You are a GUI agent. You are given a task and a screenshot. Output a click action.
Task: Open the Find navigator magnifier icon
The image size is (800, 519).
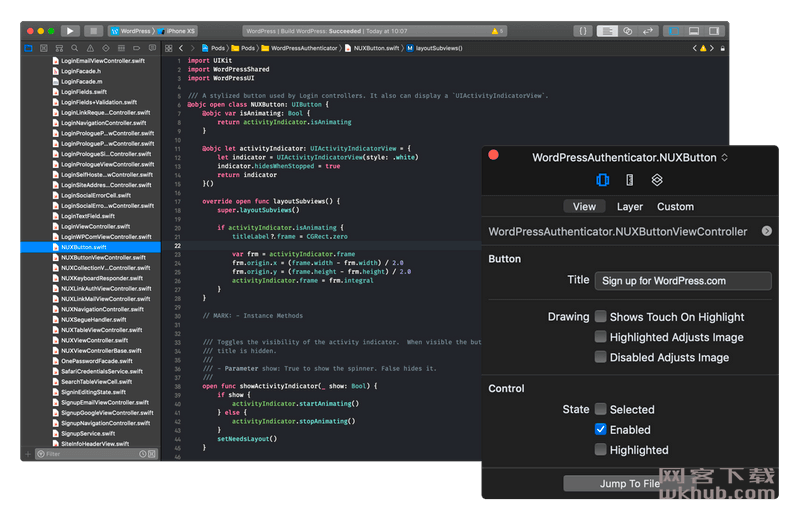(x=74, y=48)
